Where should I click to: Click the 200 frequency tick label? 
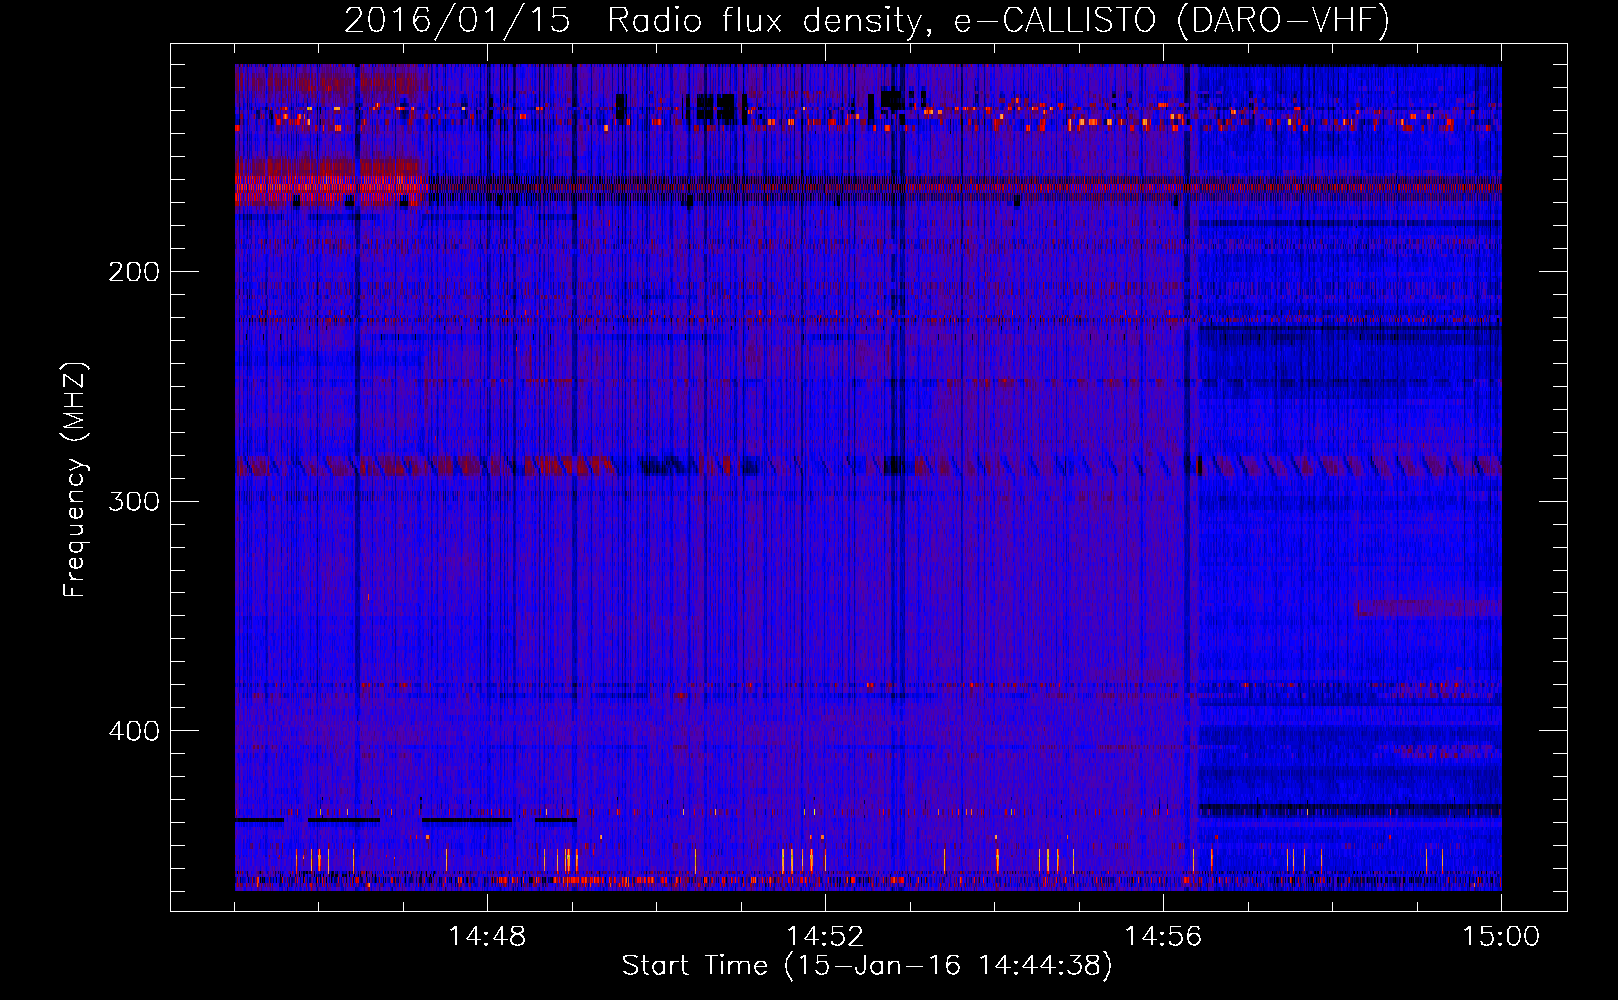point(134,272)
